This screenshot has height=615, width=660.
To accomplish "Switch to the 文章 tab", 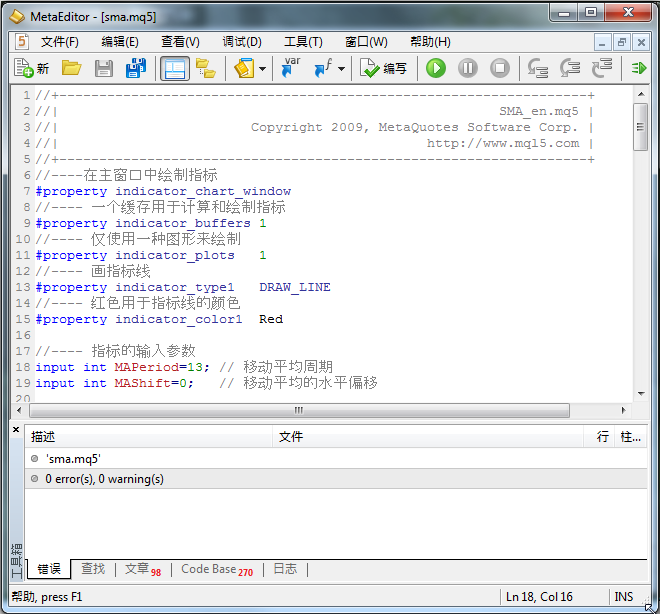I will click(x=143, y=569).
